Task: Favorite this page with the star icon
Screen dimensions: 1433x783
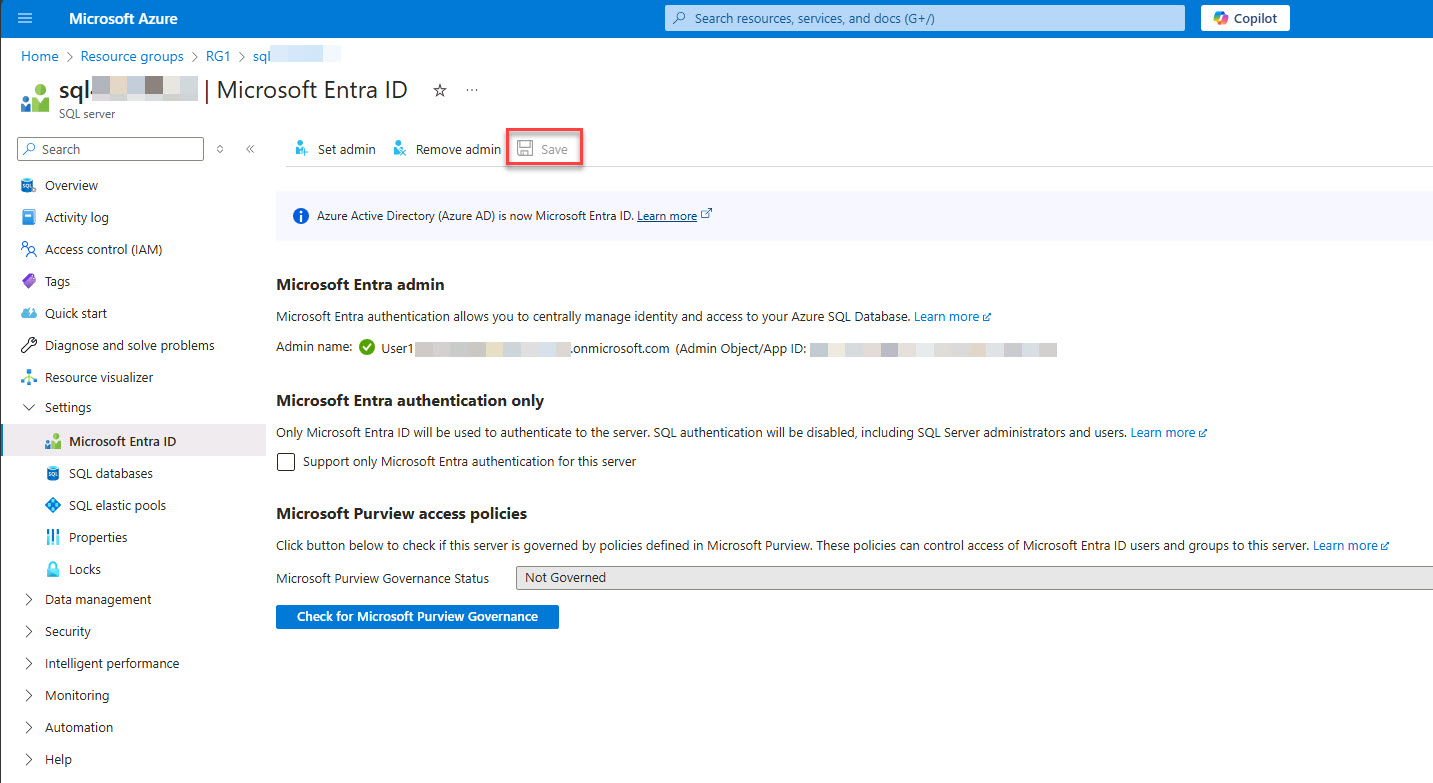Action: 439,91
